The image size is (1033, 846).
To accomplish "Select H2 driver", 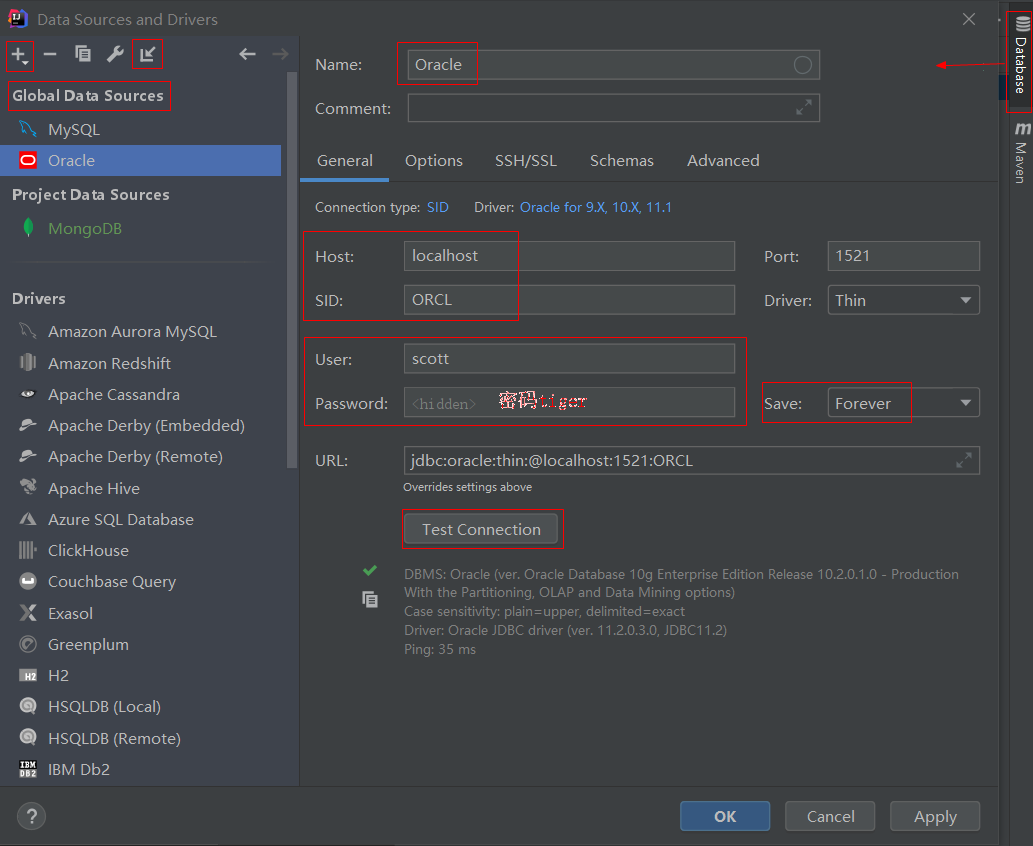I will click(x=140, y=675).
